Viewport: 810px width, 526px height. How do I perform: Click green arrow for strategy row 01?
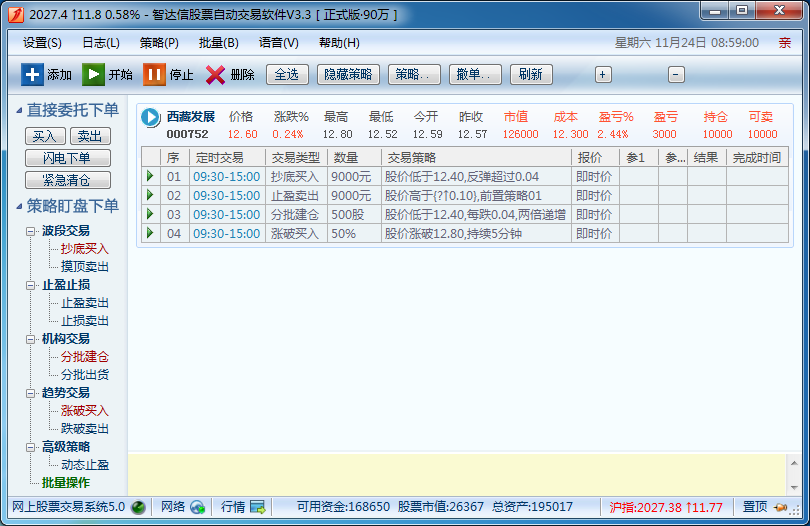[x=150, y=176]
